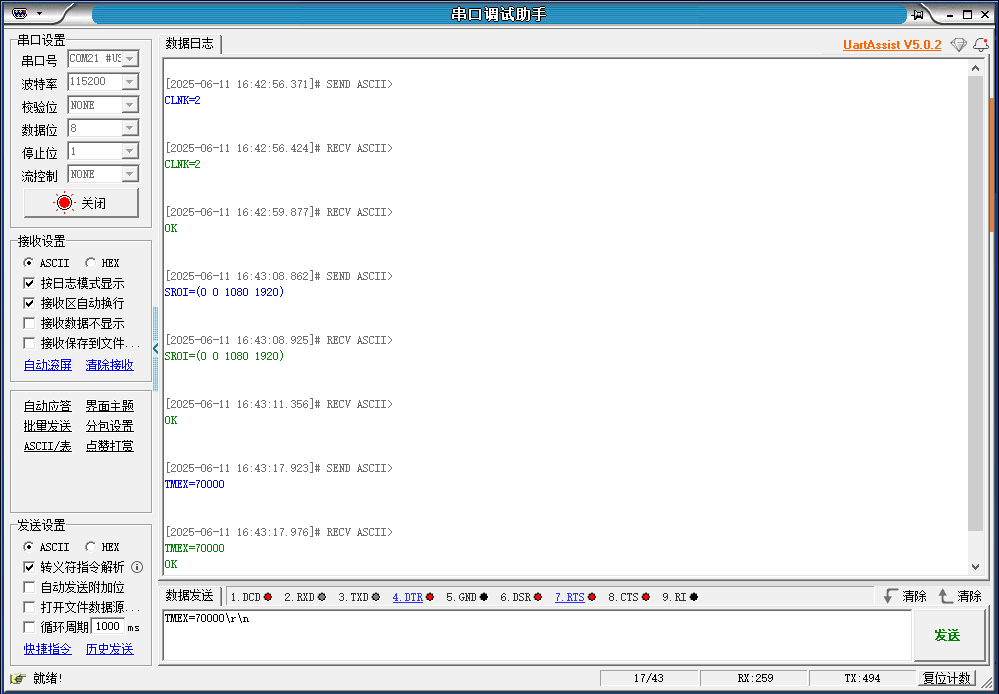Click the red 关闭 port button
Viewport: 999px width, 694px height.
click(80, 203)
